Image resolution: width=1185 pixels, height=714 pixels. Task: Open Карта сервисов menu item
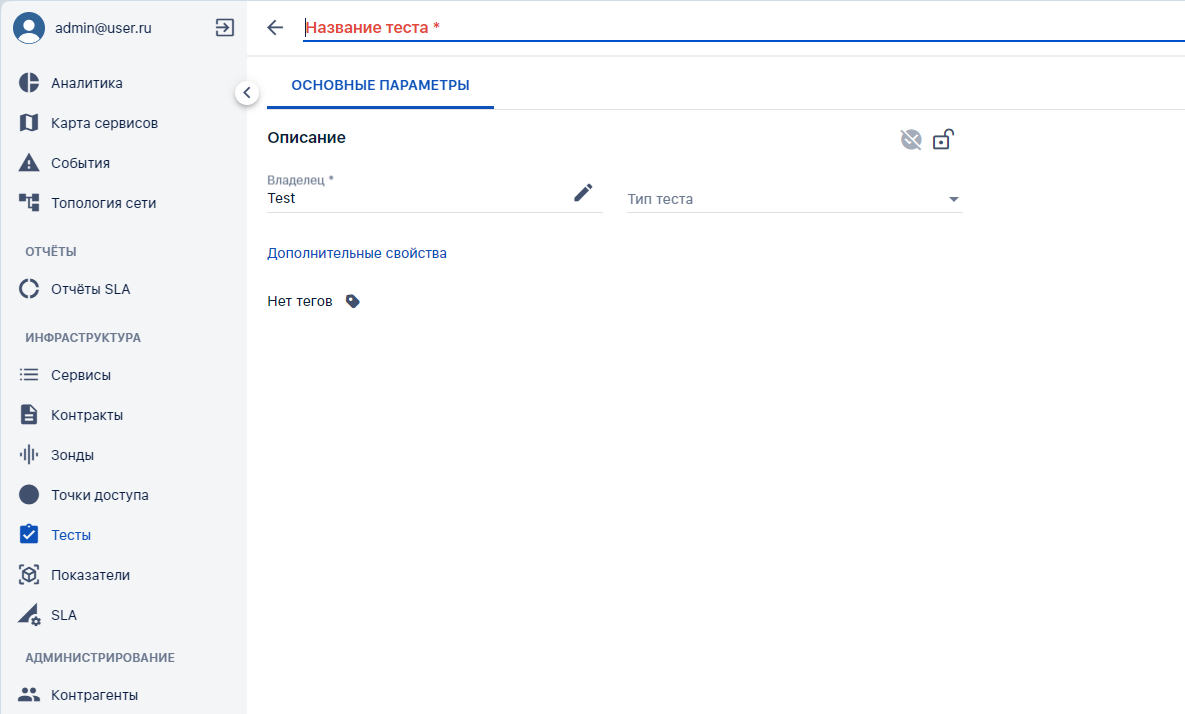[x=104, y=123]
